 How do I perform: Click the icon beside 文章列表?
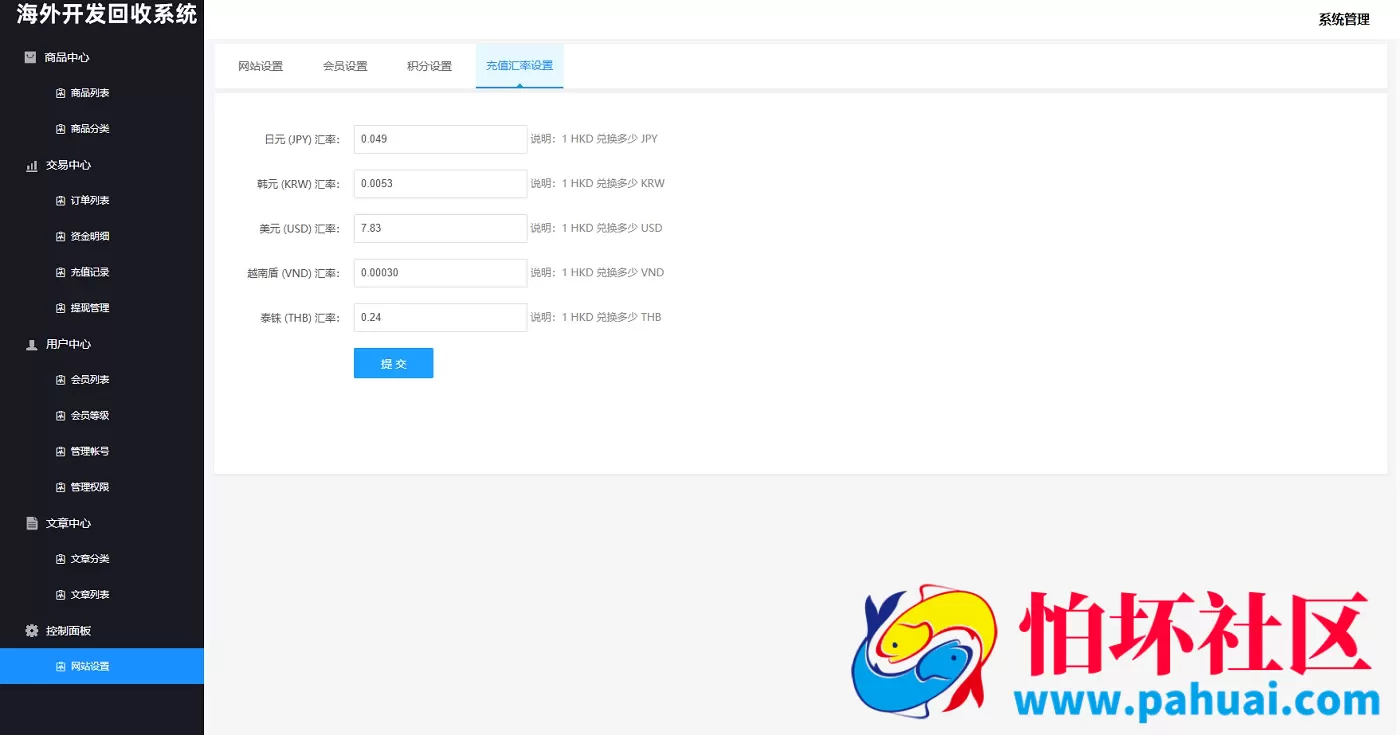pyautogui.click(x=60, y=595)
